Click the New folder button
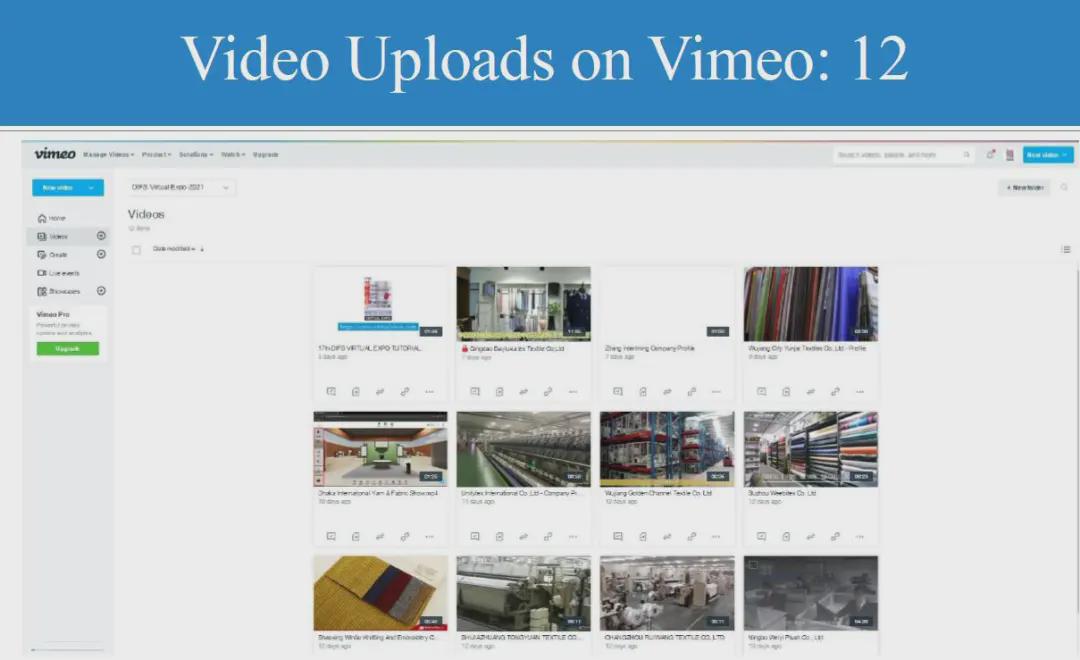The height and width of the screenshot is (660, 1080). coord(1024,187)
